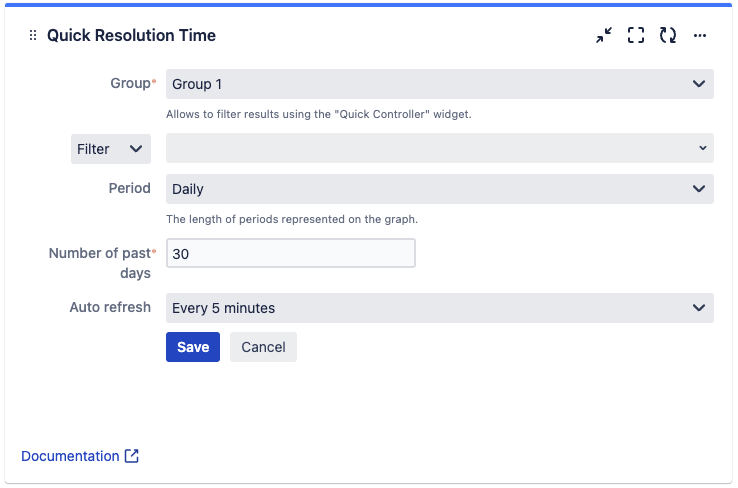Minimize the Quick Resolution Time widget

(x=604, y=35)
